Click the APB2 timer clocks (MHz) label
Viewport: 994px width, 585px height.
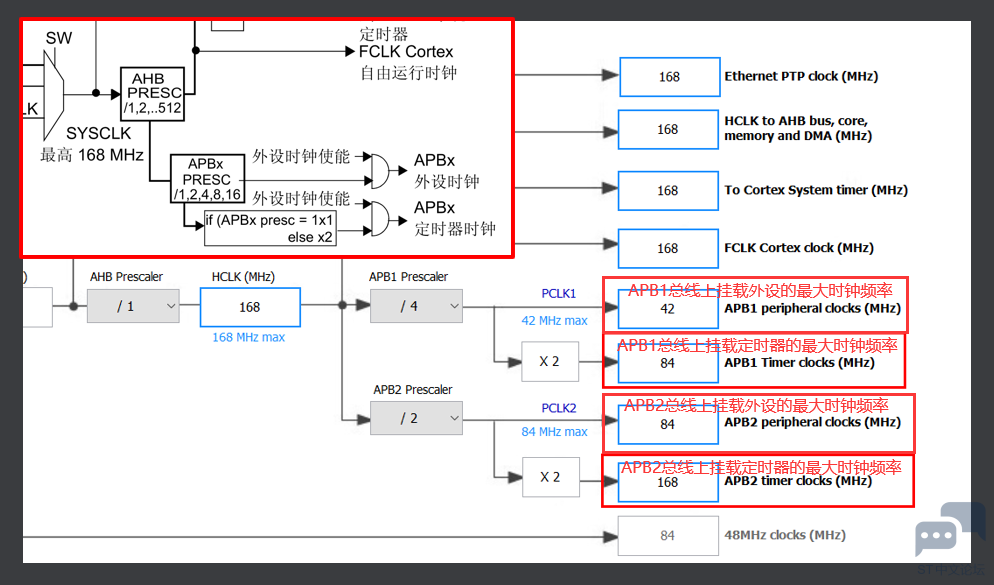(x=798, y=481)
